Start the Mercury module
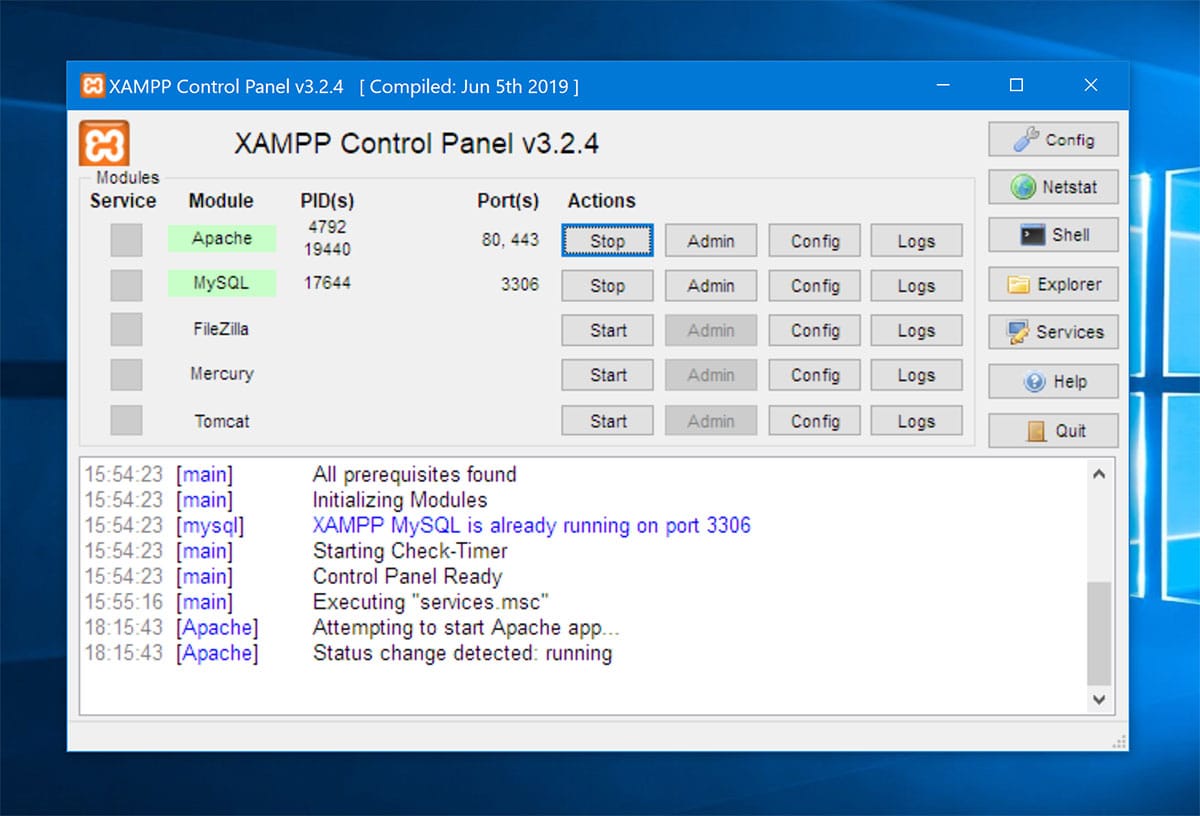 click(607, 375)
